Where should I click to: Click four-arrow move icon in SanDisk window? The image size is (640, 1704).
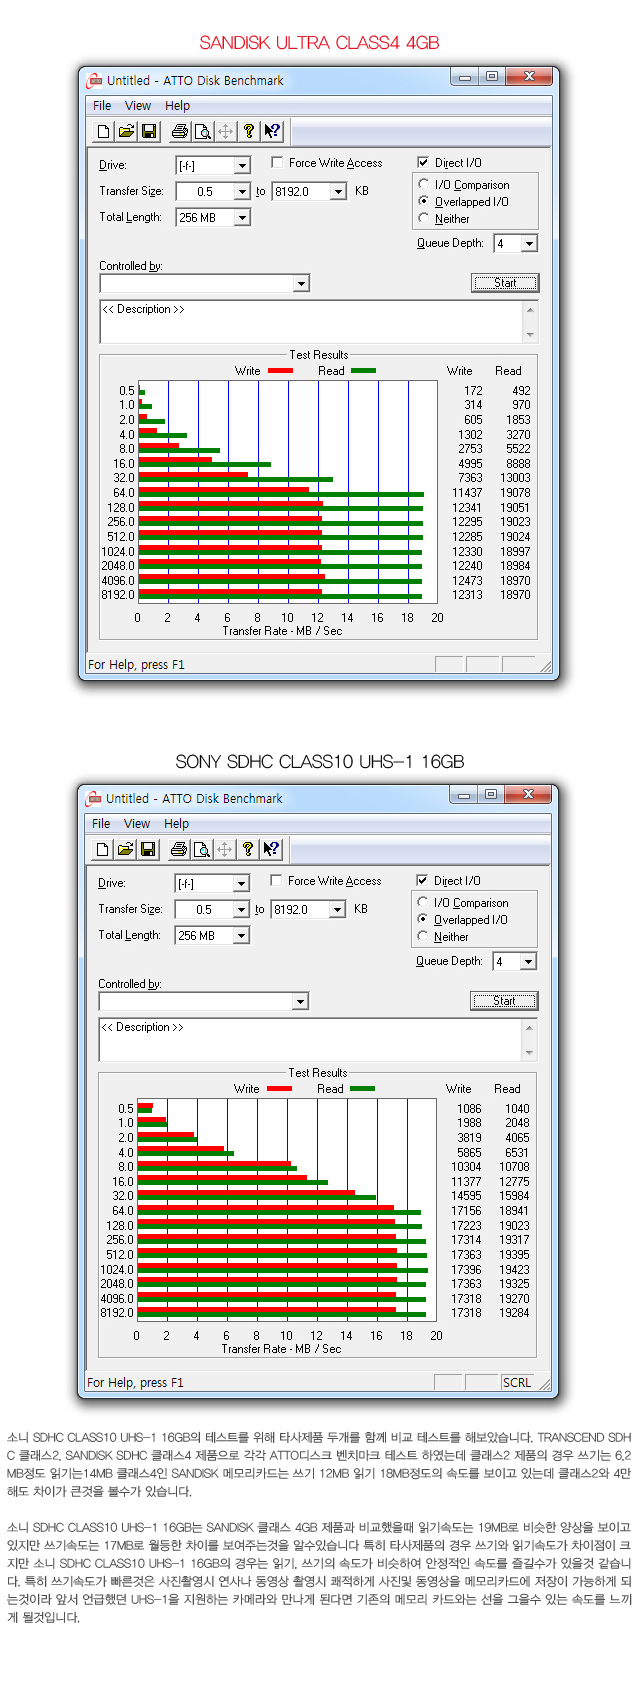click(x=226, y=131)
